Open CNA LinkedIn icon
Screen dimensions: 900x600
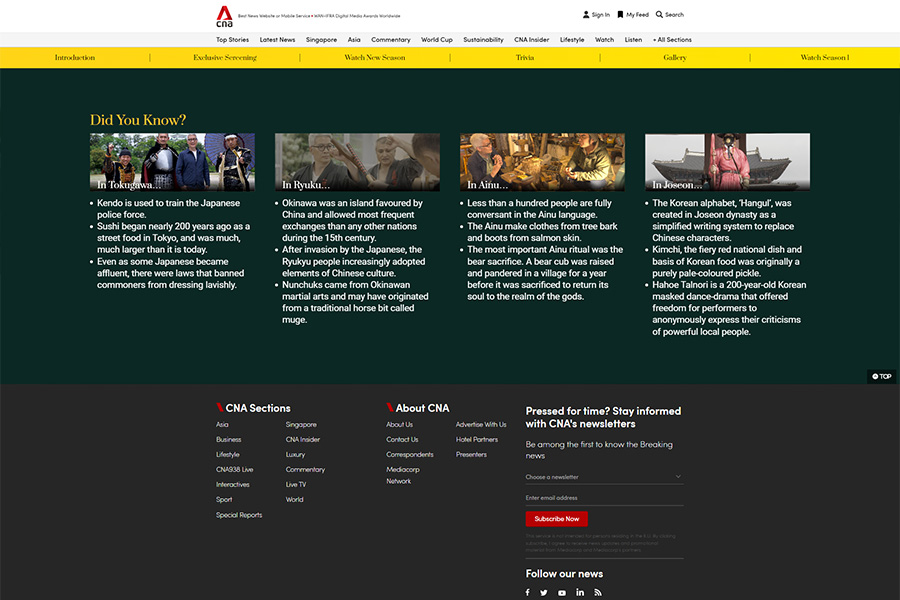580,593
